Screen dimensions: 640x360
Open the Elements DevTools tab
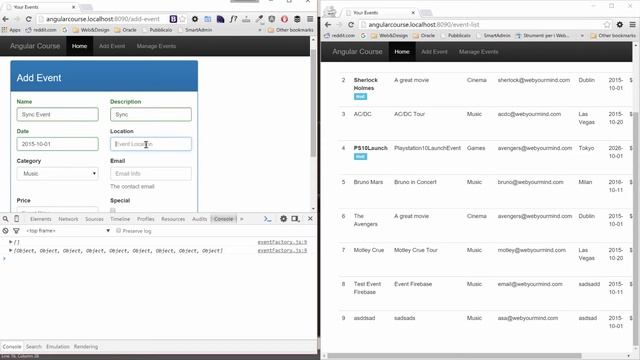click(x=41, y=219)
